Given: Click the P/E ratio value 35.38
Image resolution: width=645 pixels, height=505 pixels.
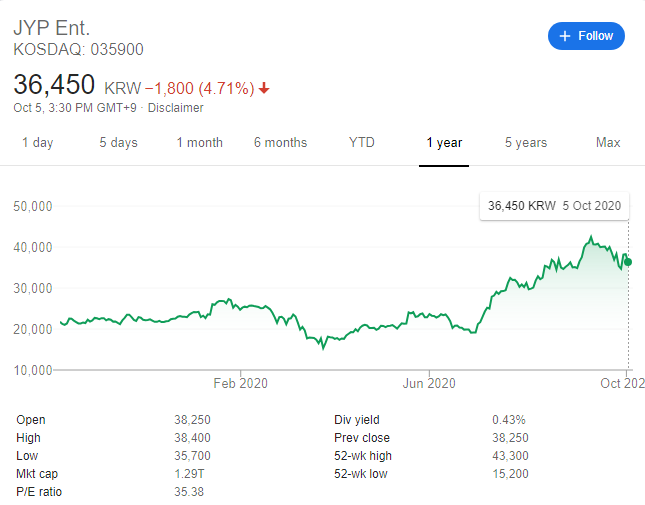Looking at the screenshot, I should click(x=189, y=492).
